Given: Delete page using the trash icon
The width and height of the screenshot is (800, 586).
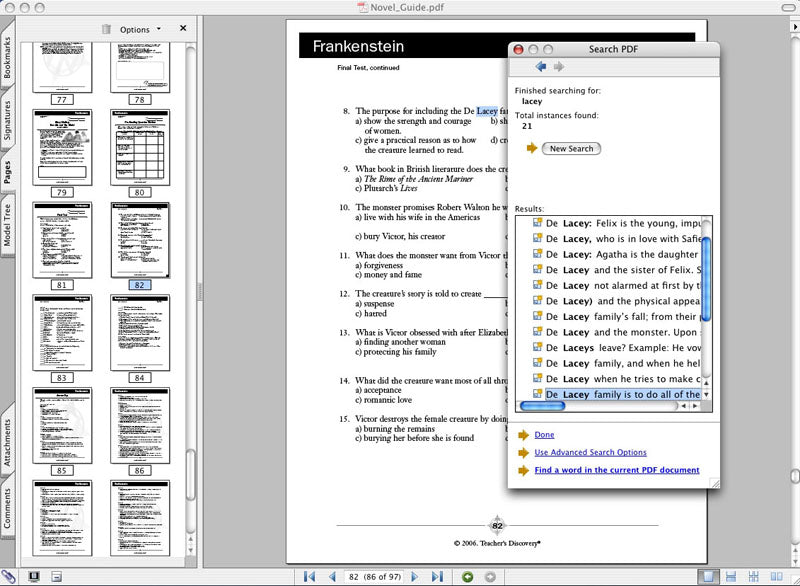Looking at the screenshot, I should point(106,29).
